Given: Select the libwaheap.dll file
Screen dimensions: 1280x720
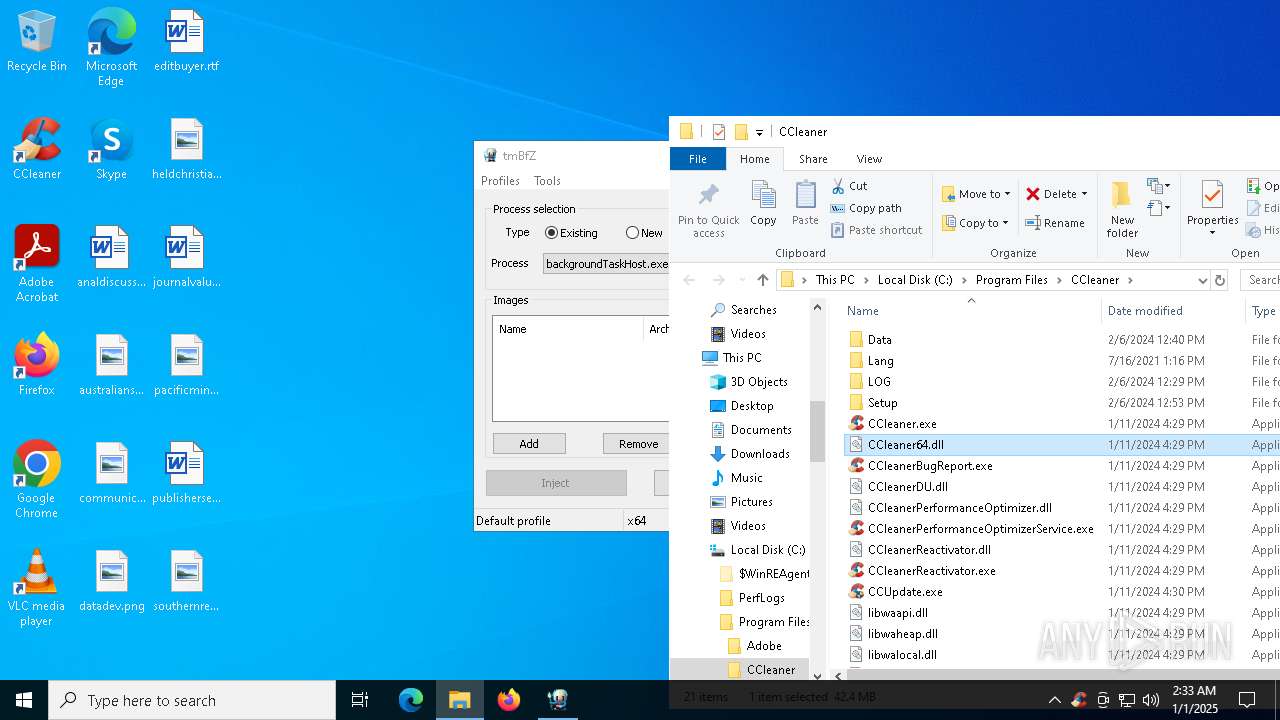Looking at the screenshot, I should tap(903, 634).
